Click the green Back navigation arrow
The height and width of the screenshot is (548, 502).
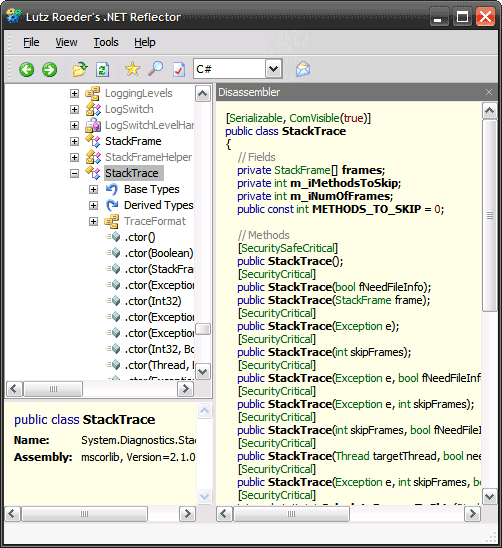(27, 69)
